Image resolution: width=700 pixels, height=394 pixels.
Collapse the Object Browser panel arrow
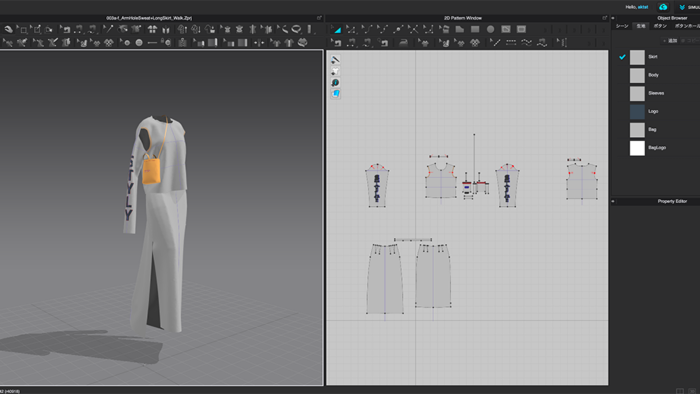click(613, 18)
